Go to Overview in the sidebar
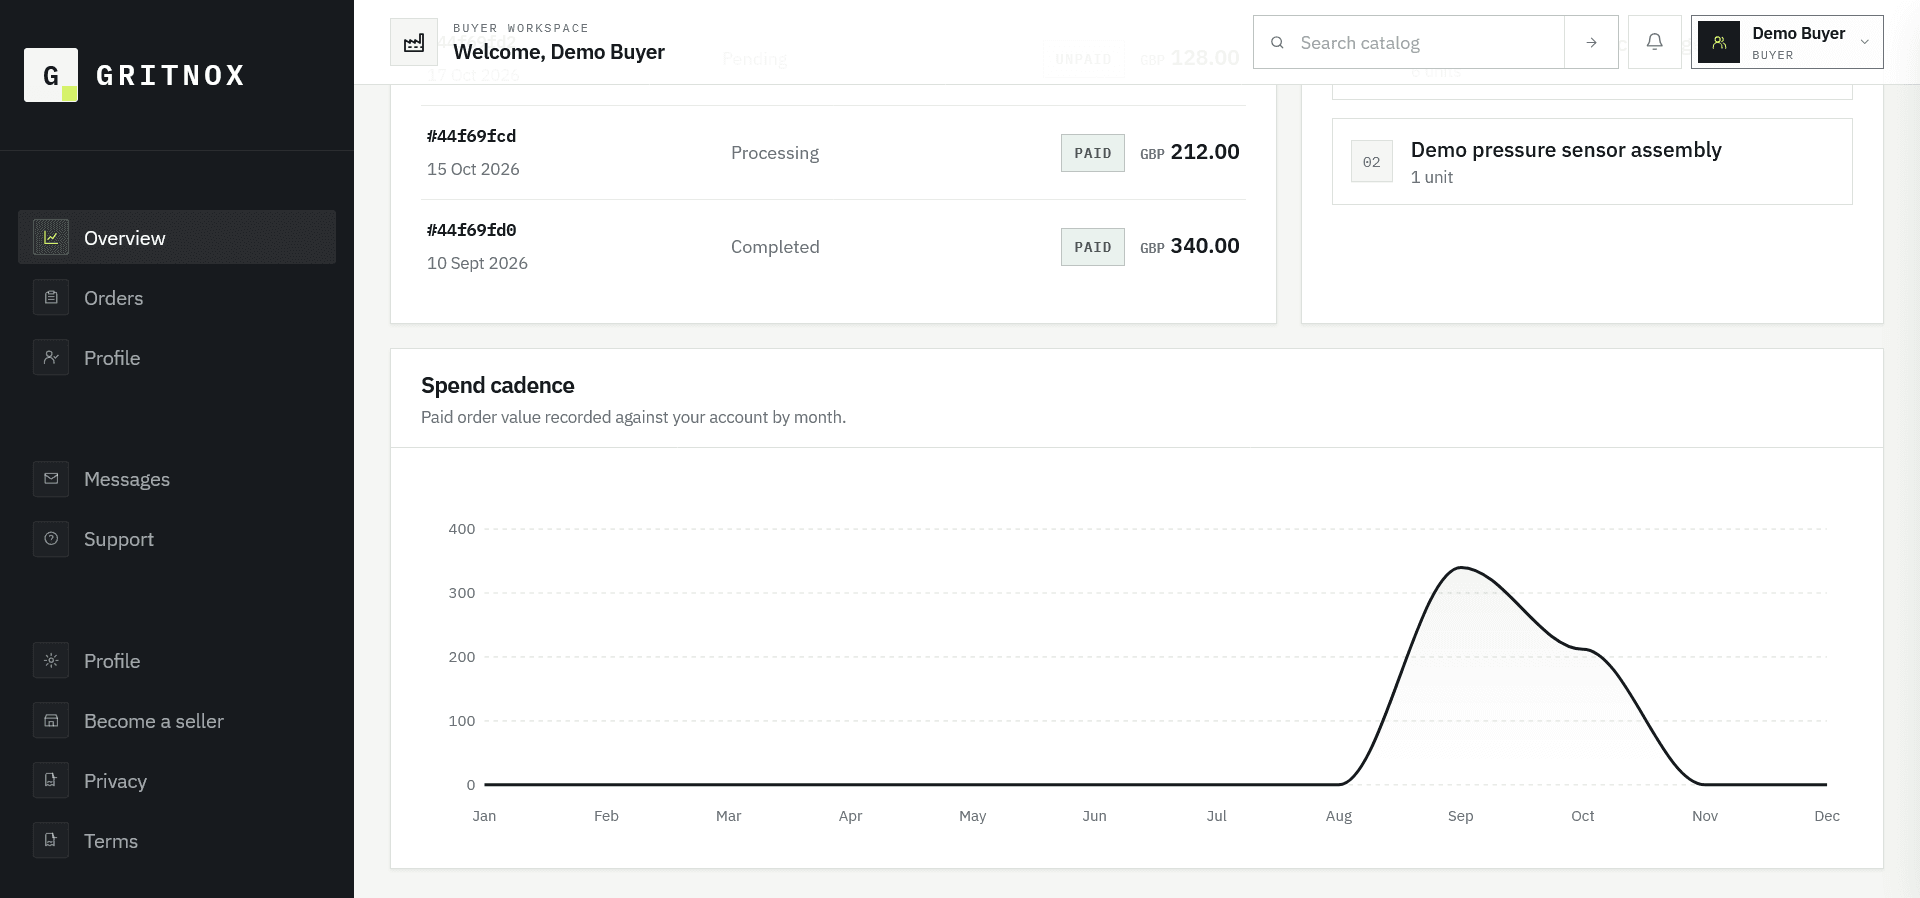This screenshot has width=1920, height=898. [x=177, y=237]
